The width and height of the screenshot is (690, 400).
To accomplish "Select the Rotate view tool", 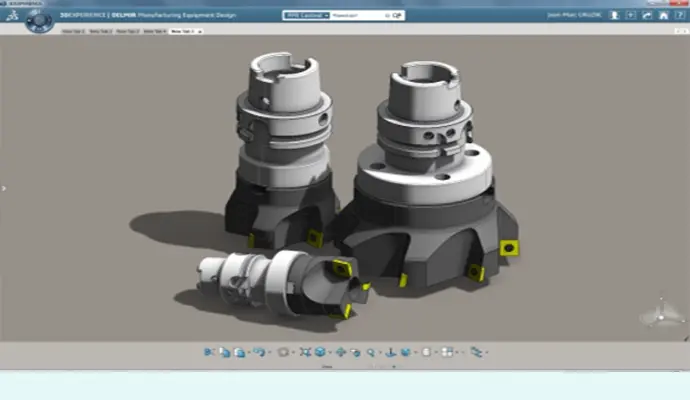I will click(x=355, y=352).
